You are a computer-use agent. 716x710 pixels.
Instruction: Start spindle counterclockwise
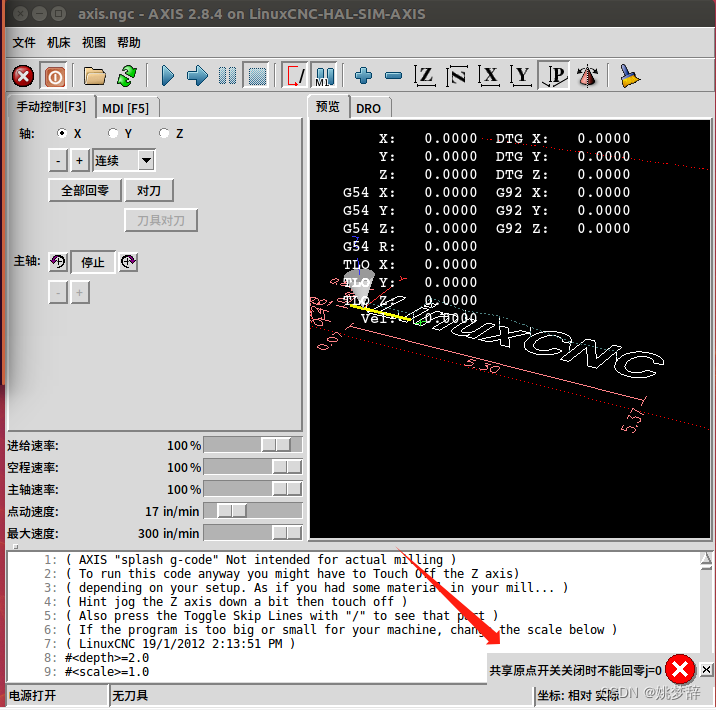click(x=58, y=262)
